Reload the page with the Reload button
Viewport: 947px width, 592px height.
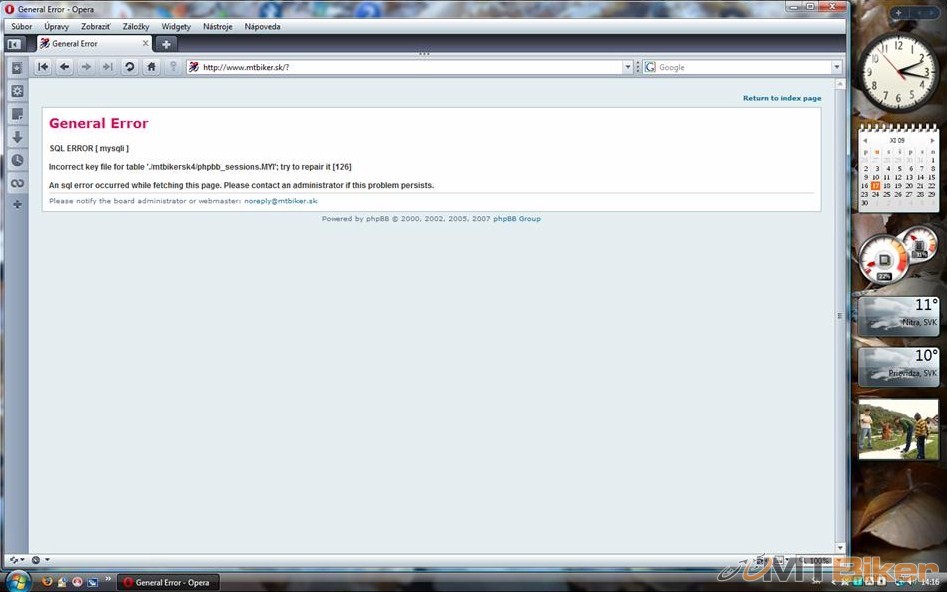coord(129,67)
